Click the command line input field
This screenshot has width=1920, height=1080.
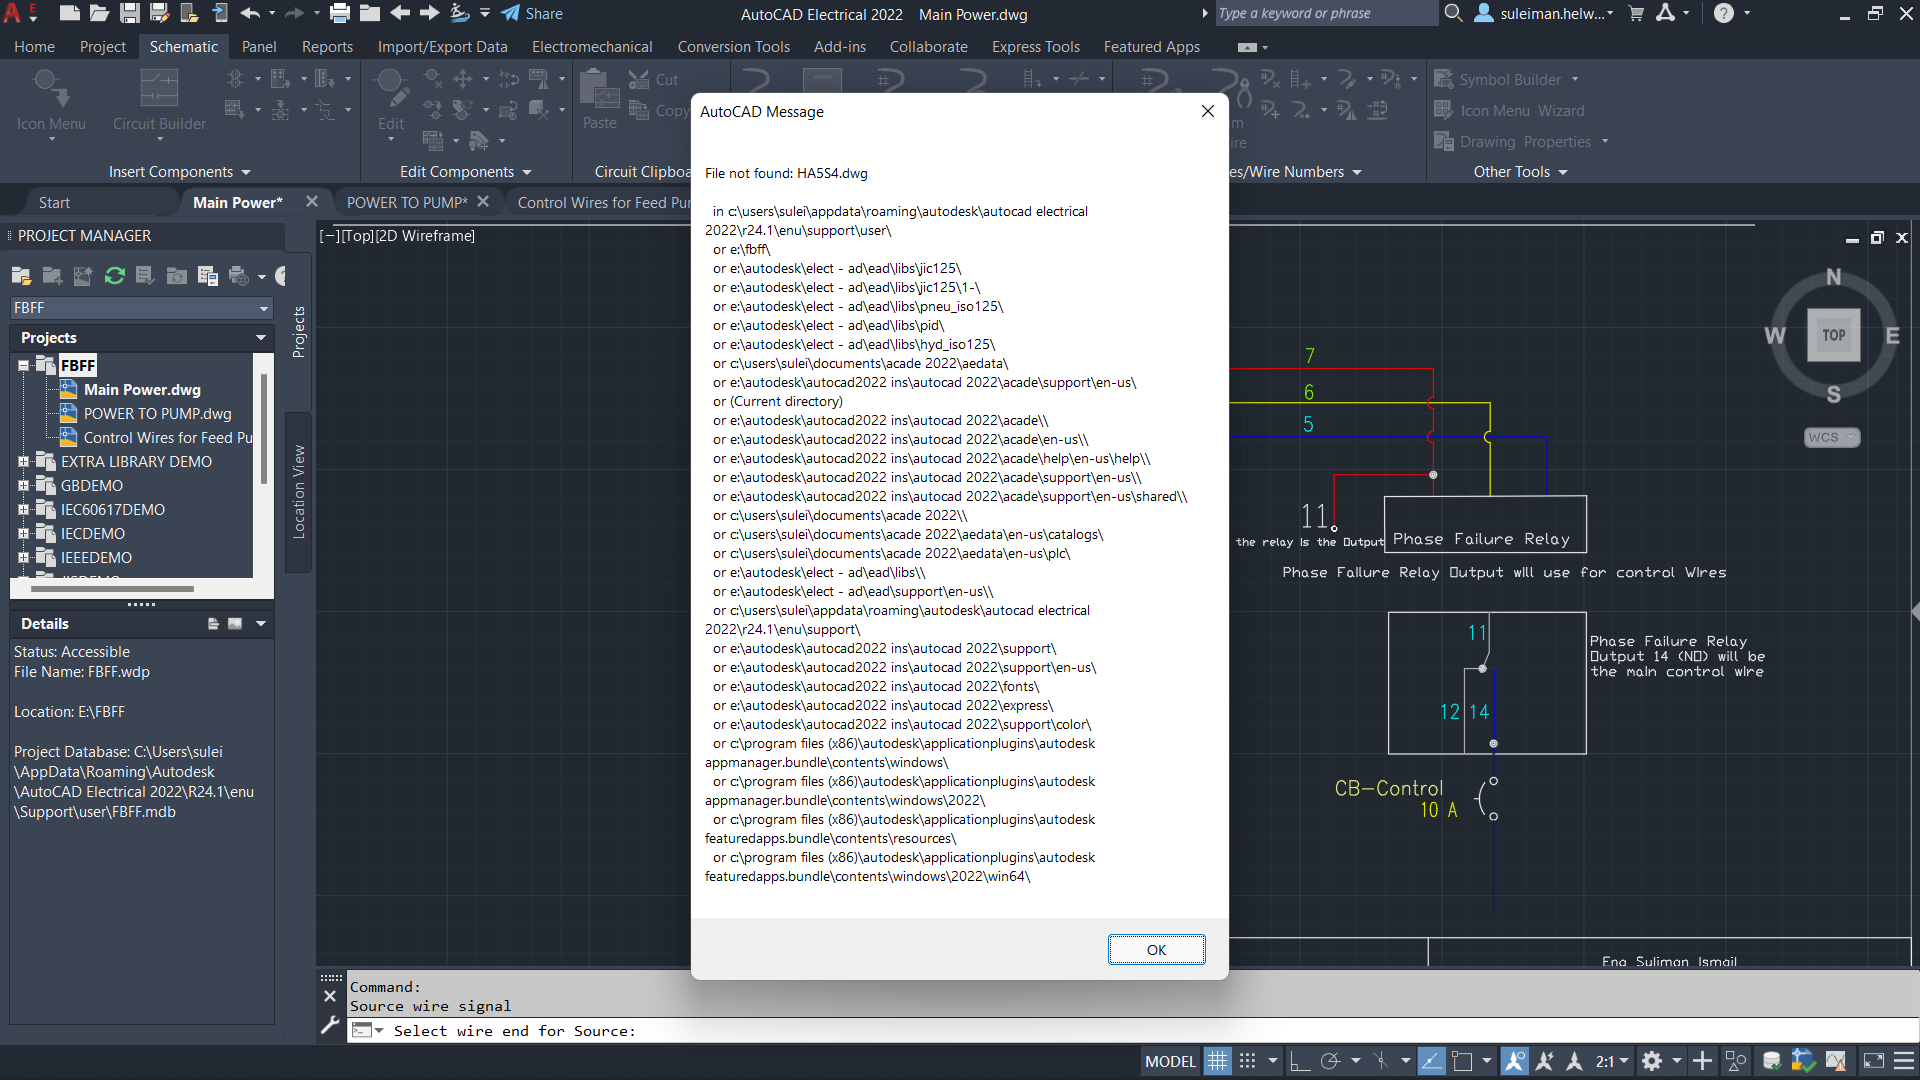click(x=700, y=1031)
